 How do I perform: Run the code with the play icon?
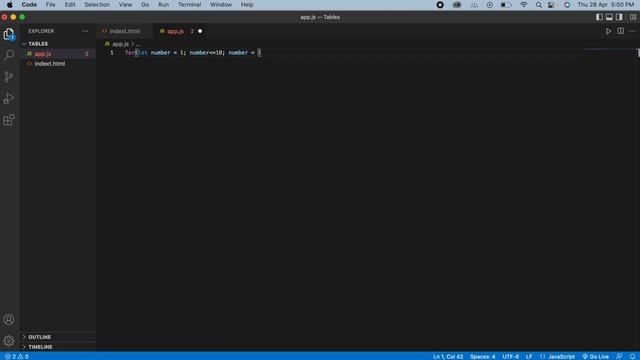tap(608, 31)
